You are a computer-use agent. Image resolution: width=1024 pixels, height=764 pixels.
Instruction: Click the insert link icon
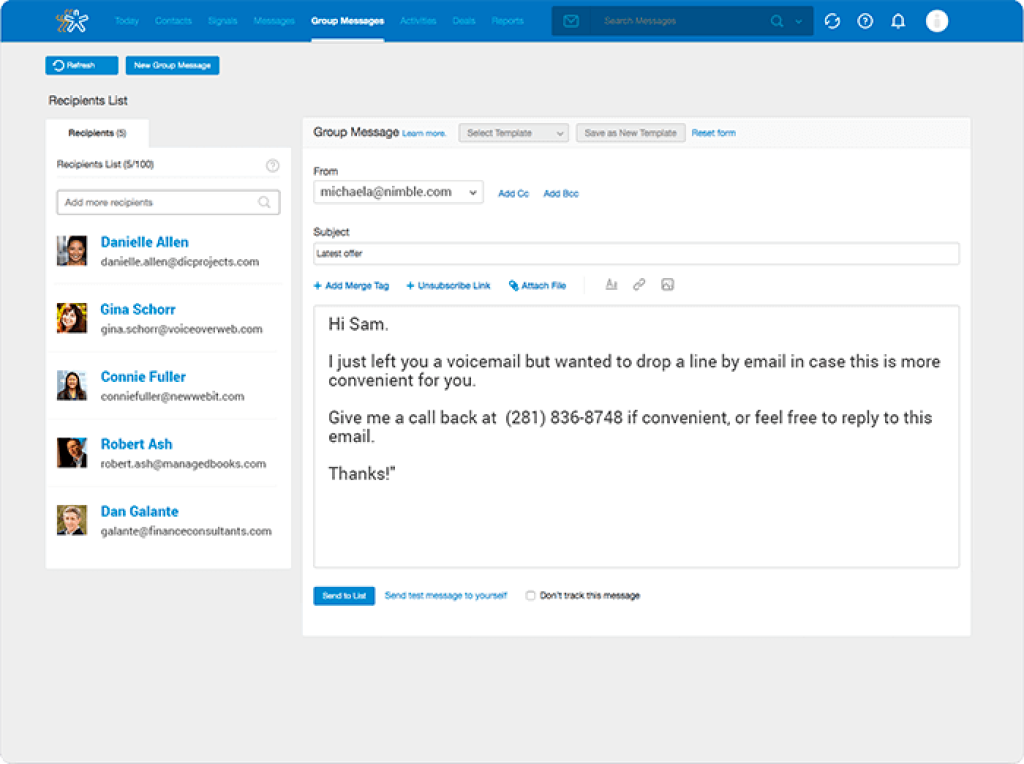click(x=639, y=285)
